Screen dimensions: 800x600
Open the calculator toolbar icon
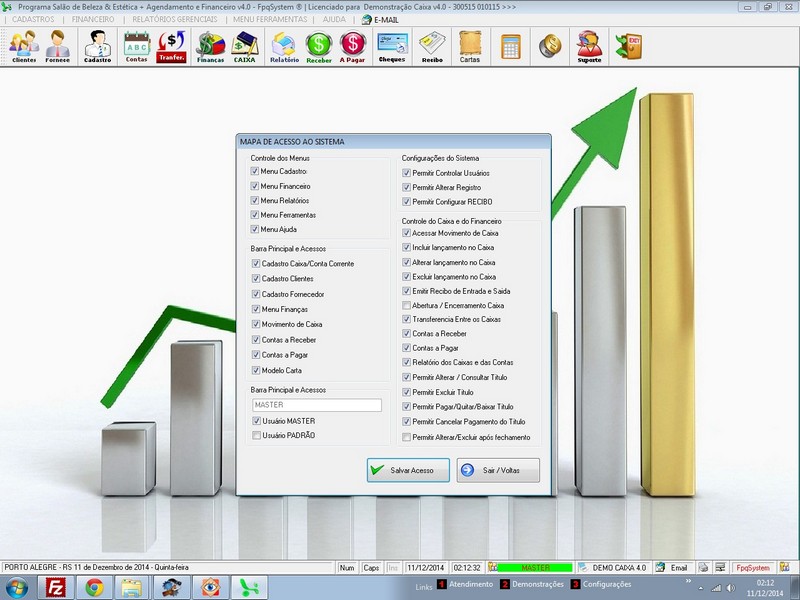(x=511, y=46)
